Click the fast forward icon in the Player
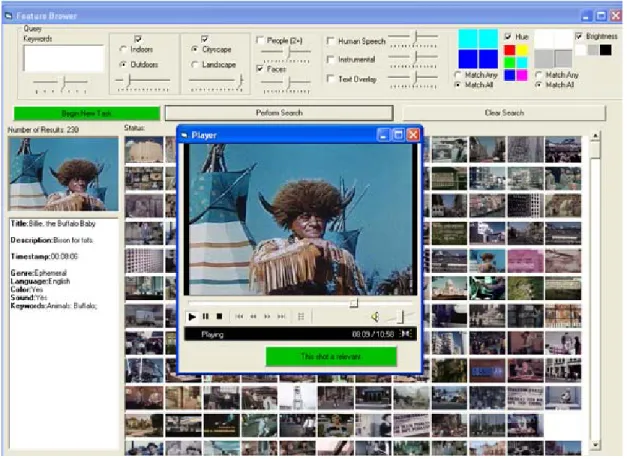Viewport: 627px width, 459px height. coord(267,317)
